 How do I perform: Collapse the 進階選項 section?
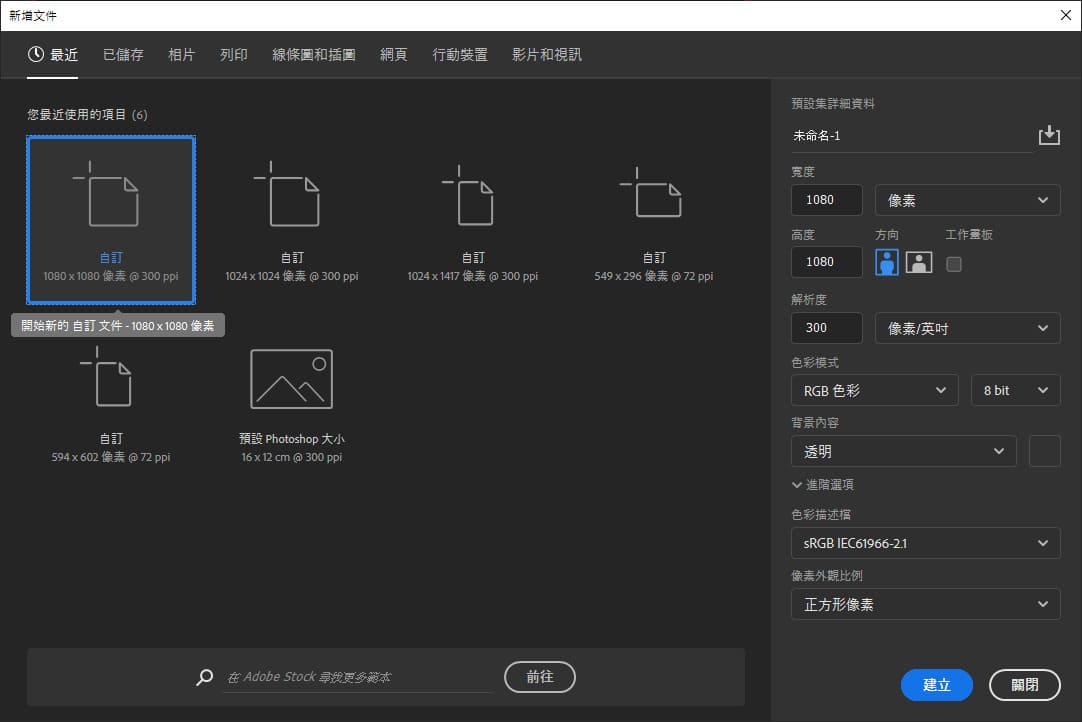coord(822,484)
